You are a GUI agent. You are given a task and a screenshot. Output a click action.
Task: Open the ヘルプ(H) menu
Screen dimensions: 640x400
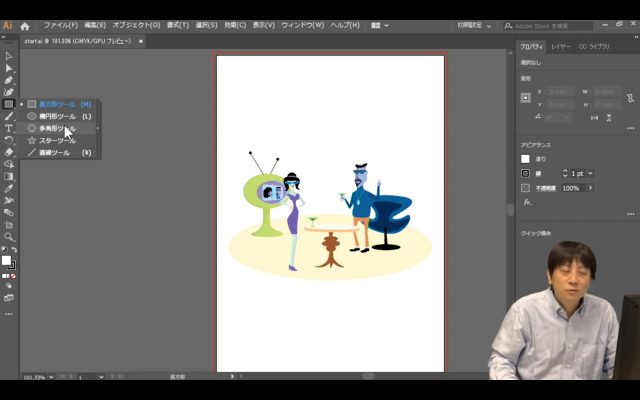tap(345, 25)
